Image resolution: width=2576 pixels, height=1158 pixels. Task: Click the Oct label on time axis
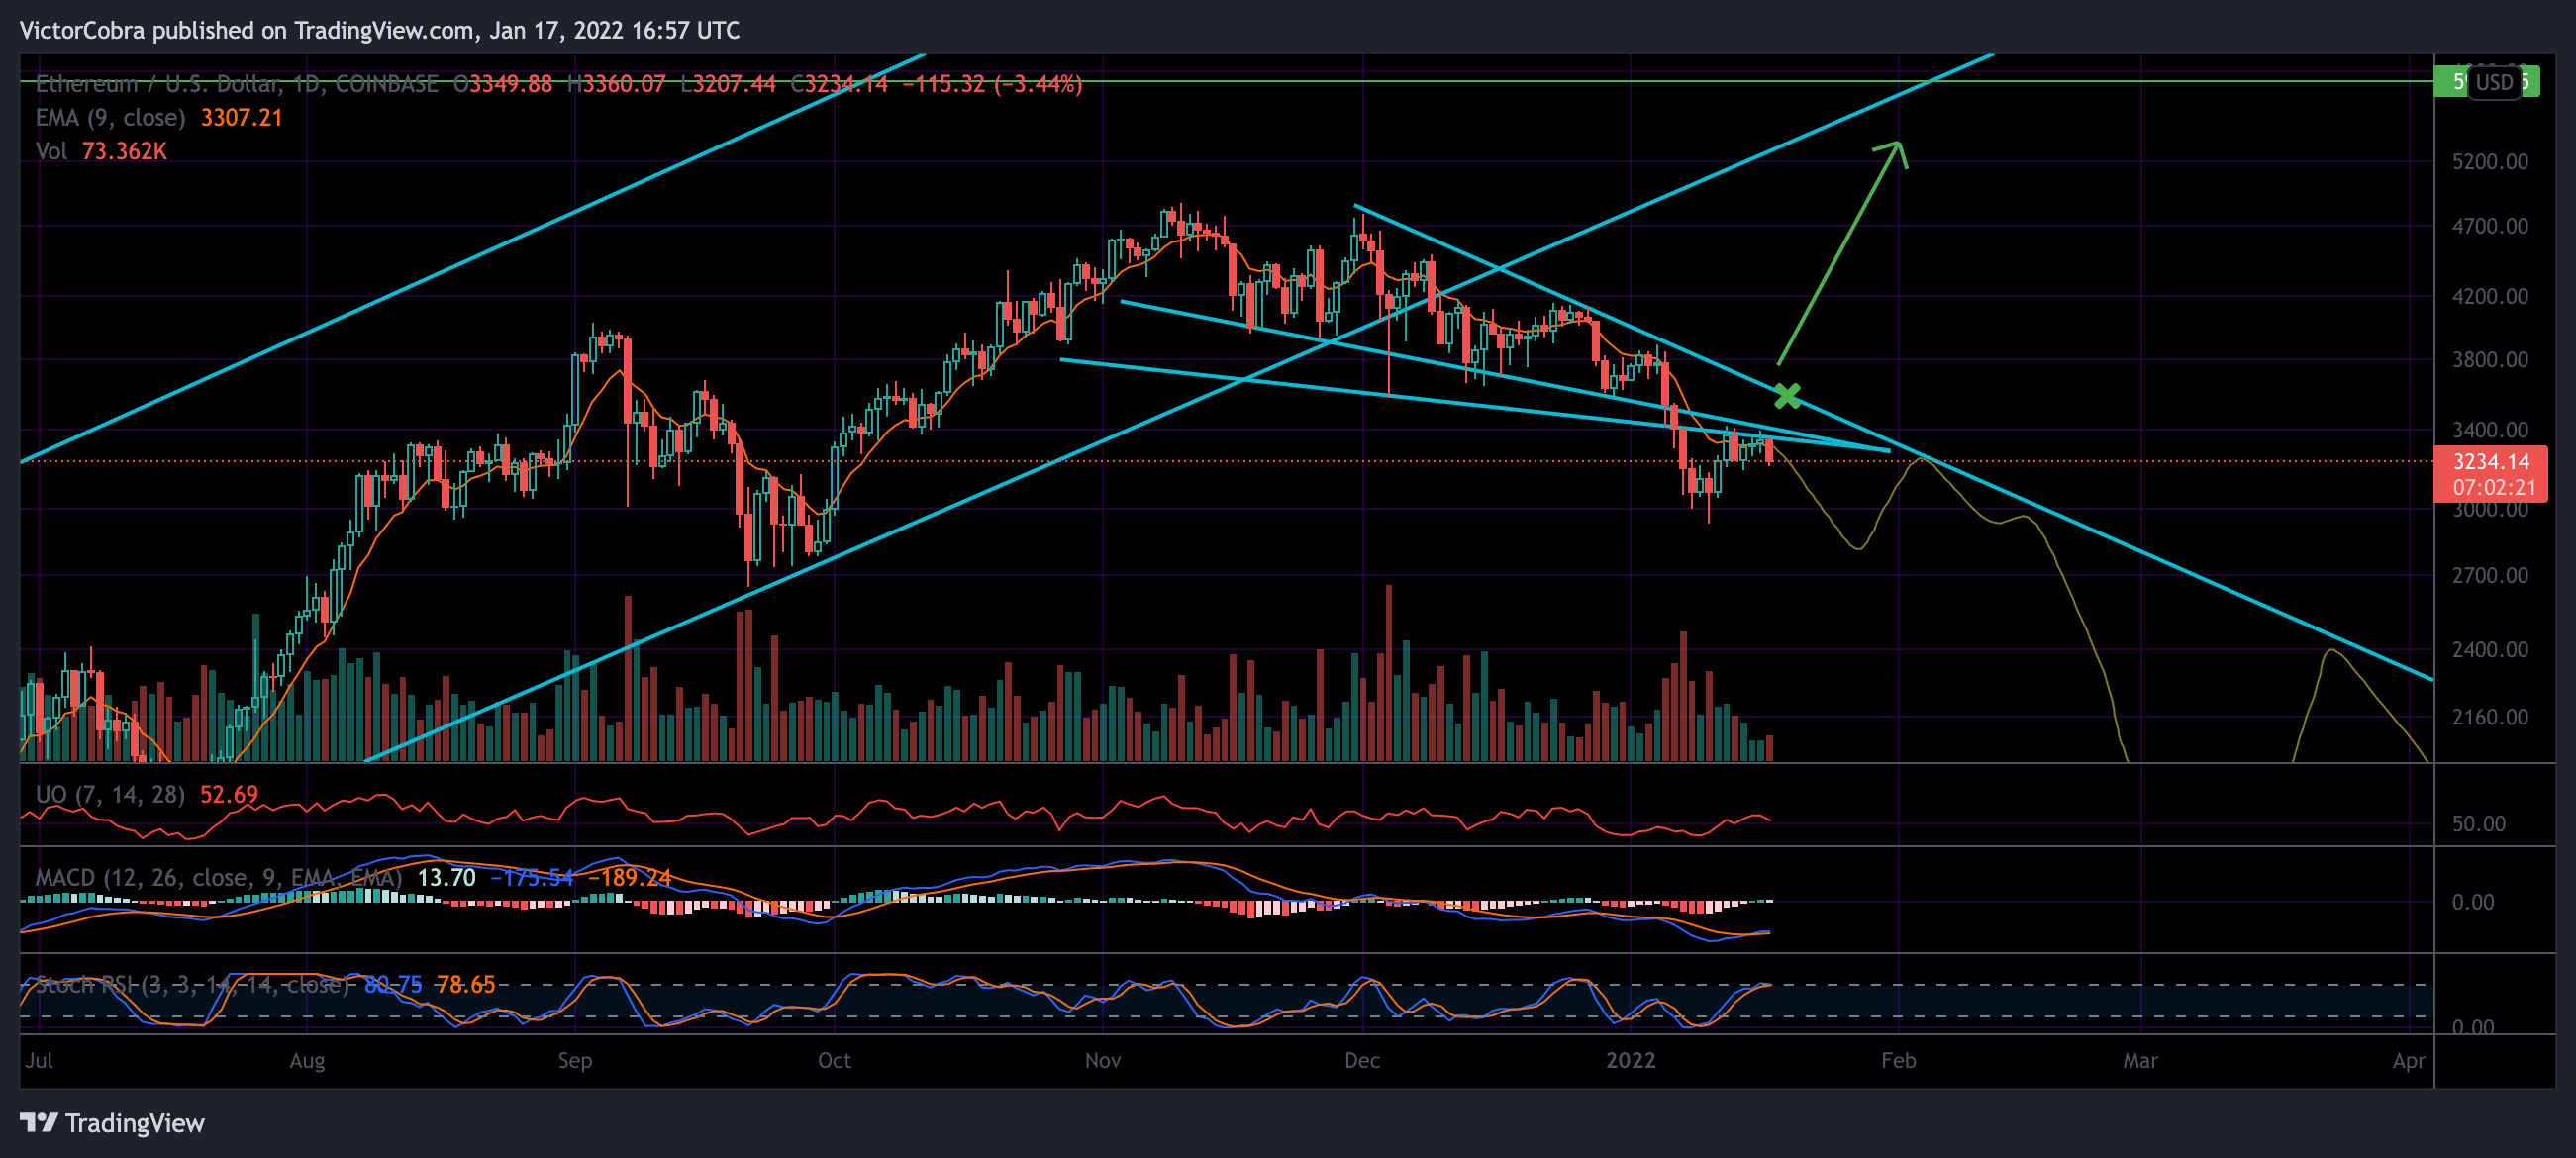[834, 1060]
